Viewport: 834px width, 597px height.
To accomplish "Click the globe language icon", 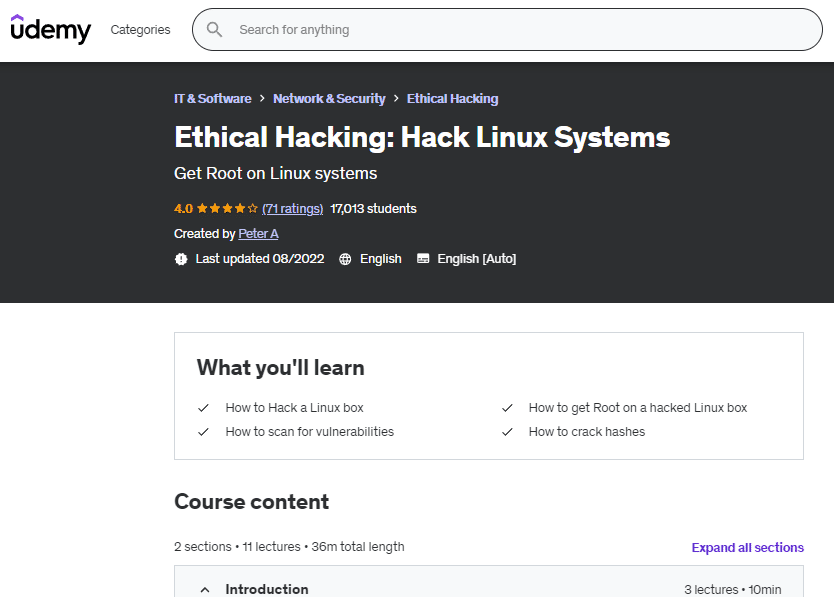I will [345, 259].
